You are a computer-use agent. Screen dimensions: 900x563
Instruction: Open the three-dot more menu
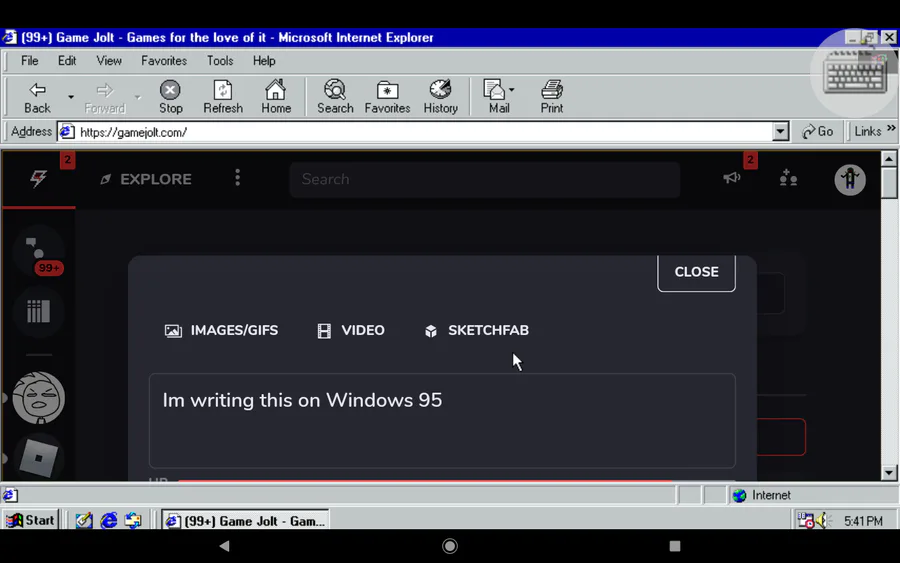click(238, 178)
